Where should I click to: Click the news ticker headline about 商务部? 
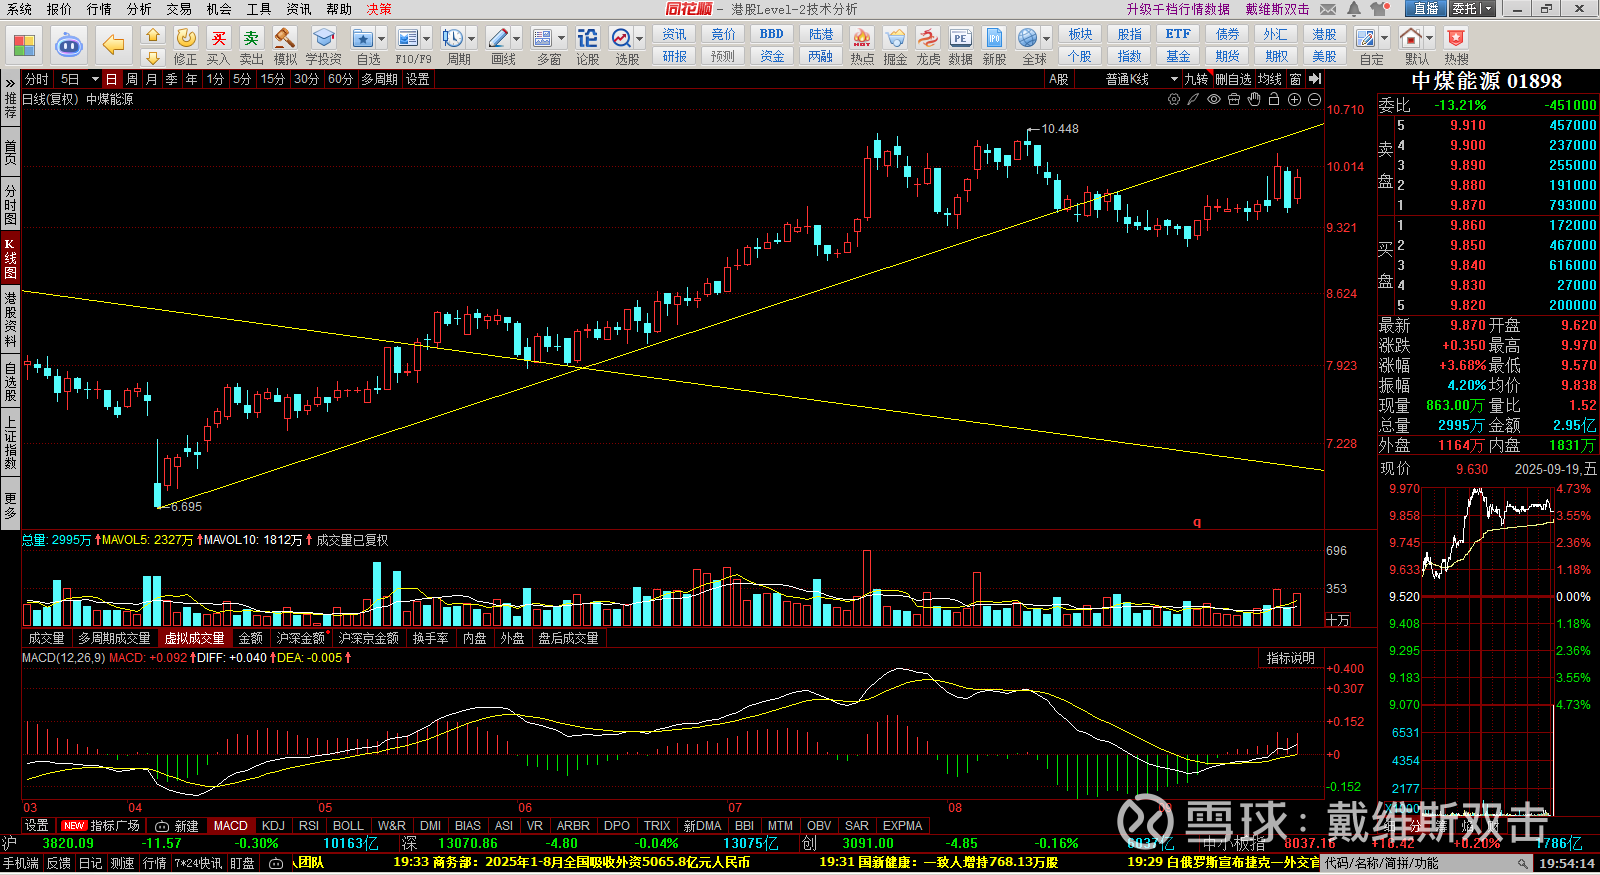coord(571,862)
